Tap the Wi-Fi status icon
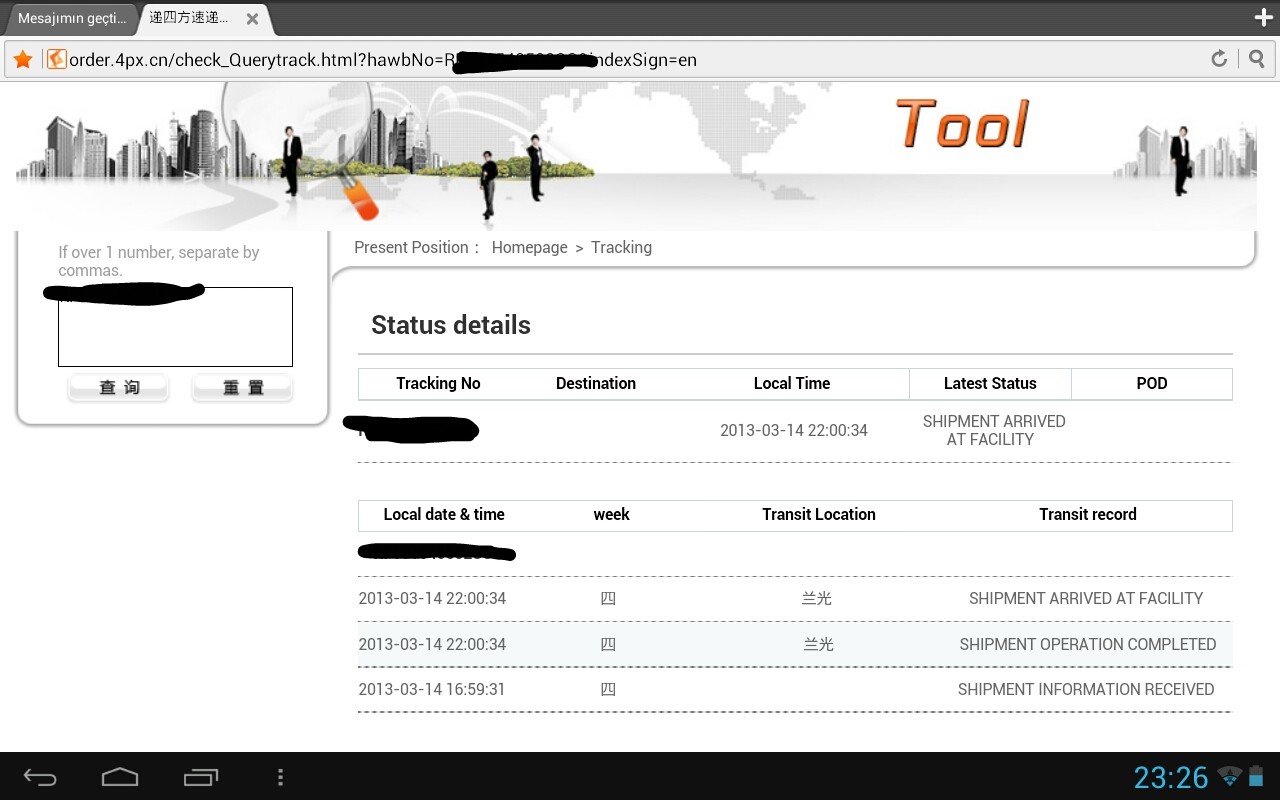Image resolution: width=1280 pixels, height=800 pixels. (x=1229, y=776)
